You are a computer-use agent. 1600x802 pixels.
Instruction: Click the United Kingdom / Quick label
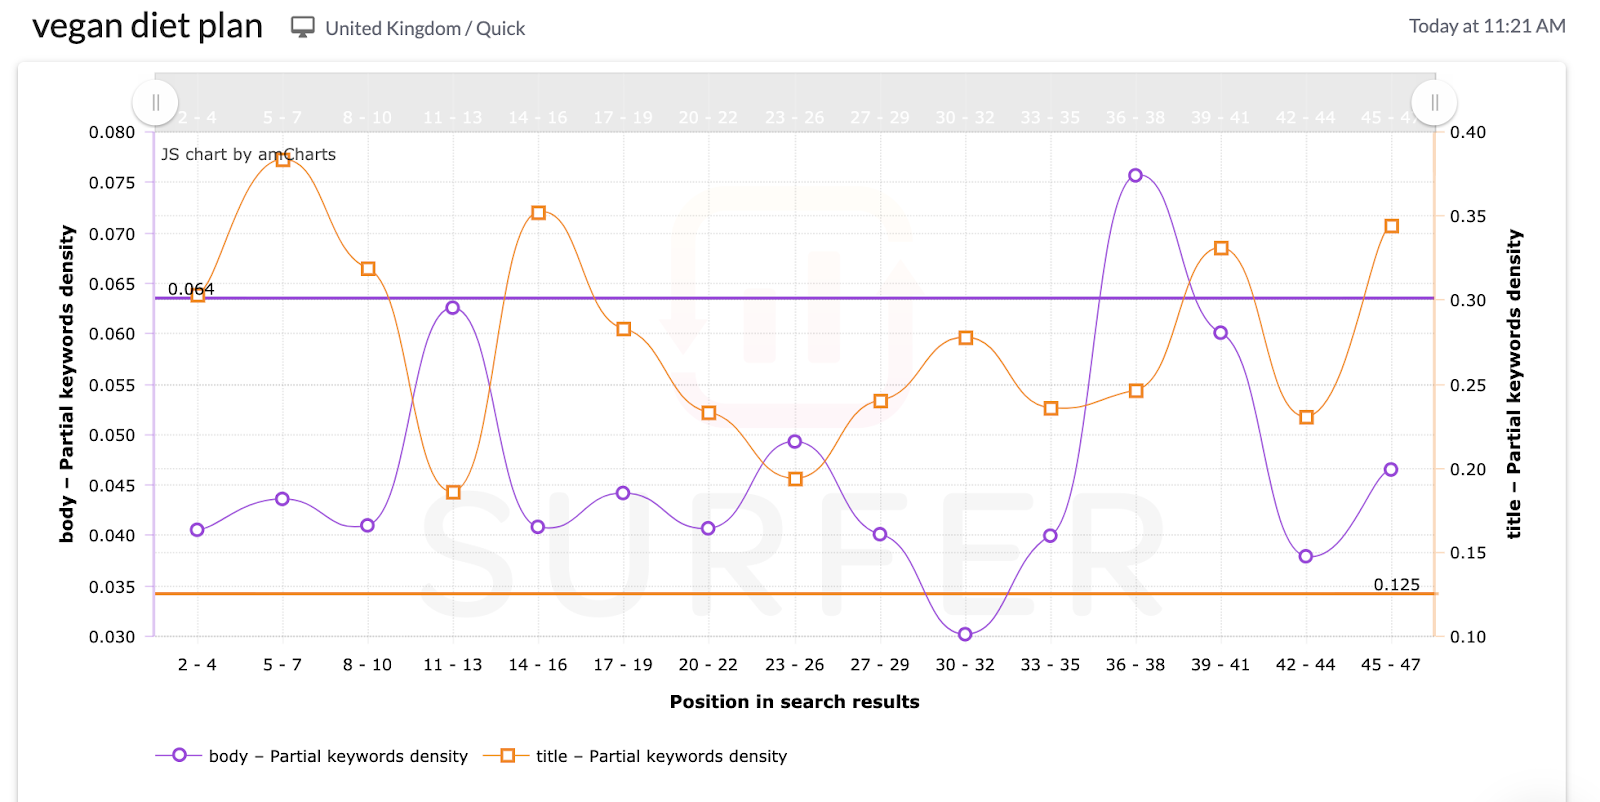click(424, 28)
